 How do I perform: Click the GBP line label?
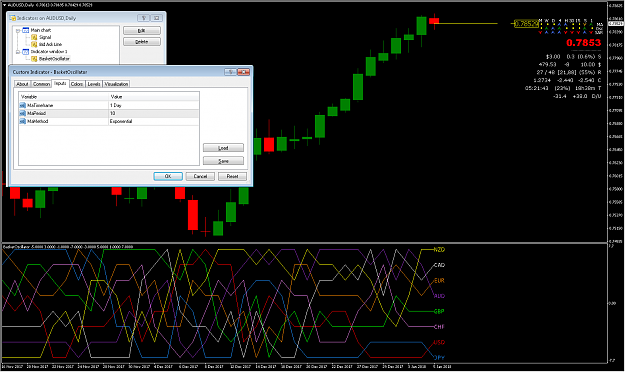pyautogui.click(x=439, y=311)
